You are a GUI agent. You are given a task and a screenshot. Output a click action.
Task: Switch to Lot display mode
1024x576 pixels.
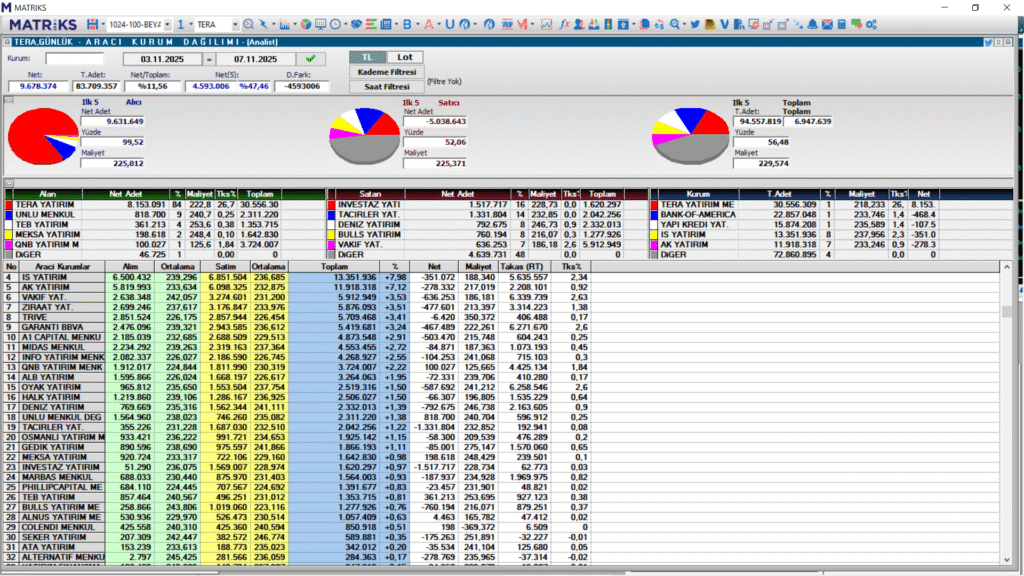405,57
